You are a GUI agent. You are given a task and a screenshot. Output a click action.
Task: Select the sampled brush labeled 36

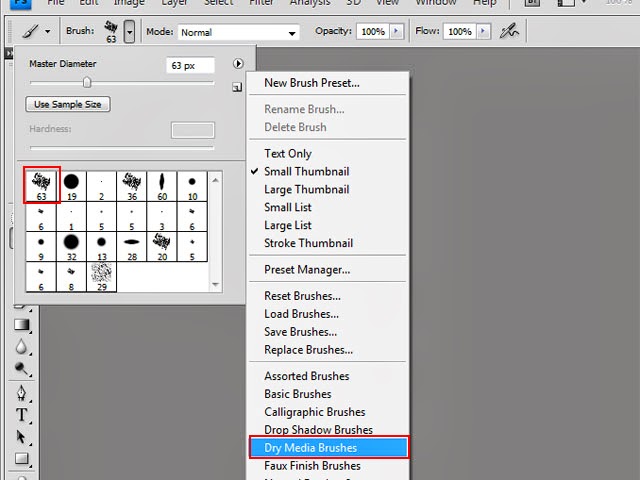click(x=132, y=187)
